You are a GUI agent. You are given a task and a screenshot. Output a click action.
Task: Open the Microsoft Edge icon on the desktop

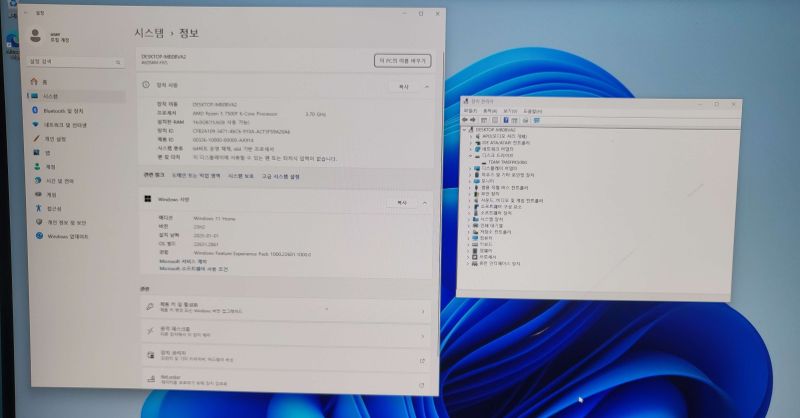click(11, 41)
